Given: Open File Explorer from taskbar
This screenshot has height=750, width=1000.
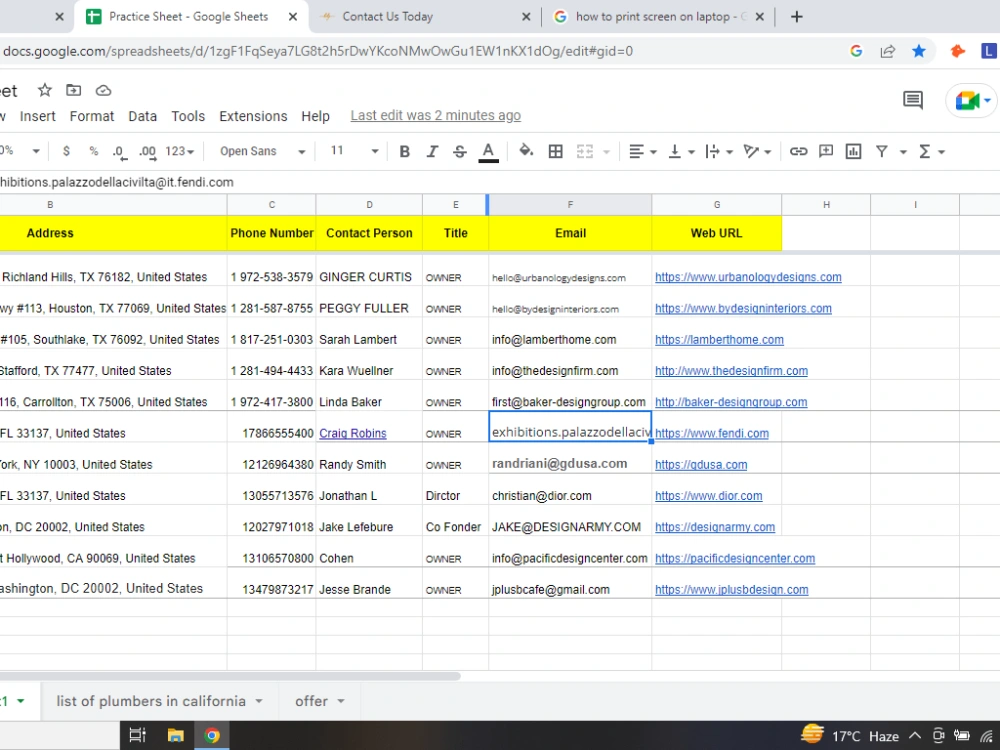Looking at the screenshot, I should point(175,735).
